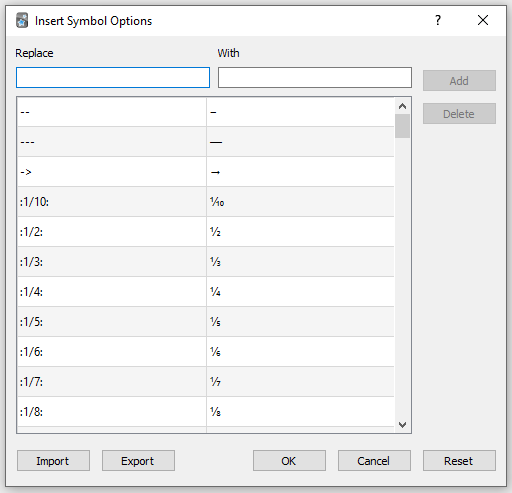Click the Cancel button
This screenshot has height=493, width=512.
[x=374, y=461]
